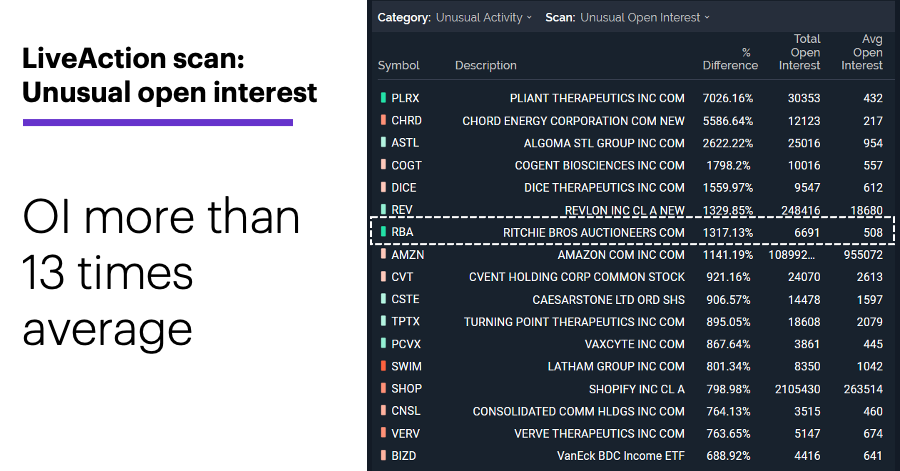Image resolution: width=900 pixels, height=471 pixels.
Task: Click the green indicator beside ASTL
Action: [383, 142]
